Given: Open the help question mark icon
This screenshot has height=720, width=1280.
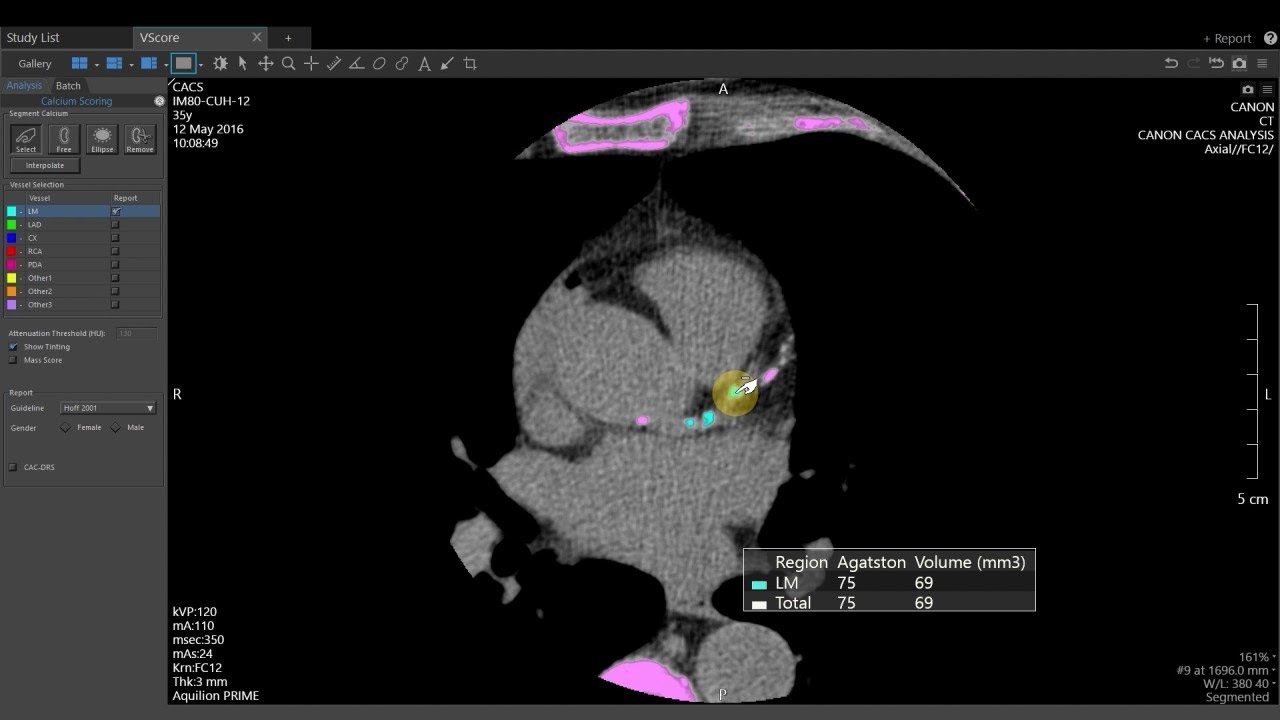Looking at the screenshot, I should 1270,38.
